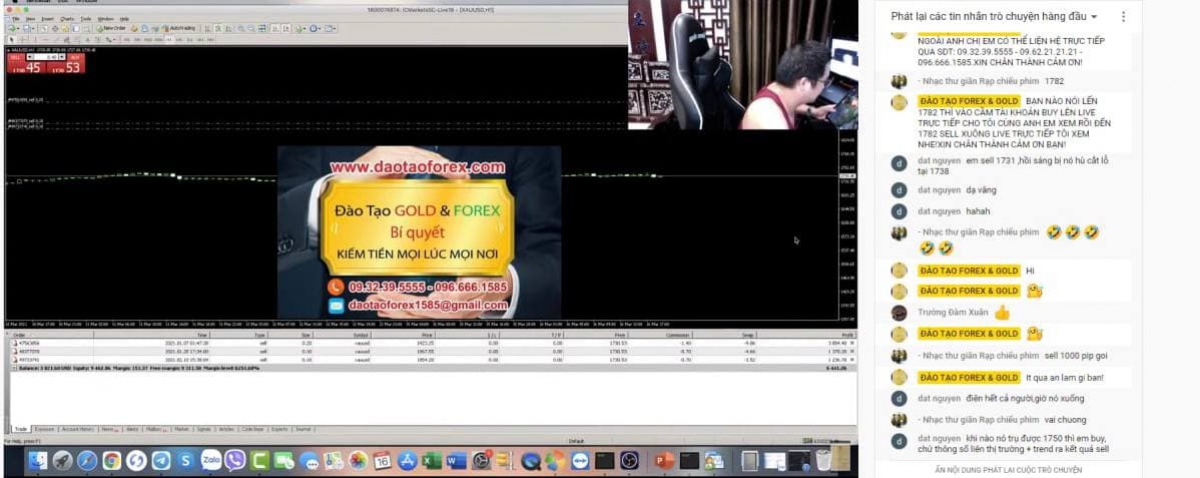Open the News tab in terminal
1200x478 pixels.
point(108,429)
